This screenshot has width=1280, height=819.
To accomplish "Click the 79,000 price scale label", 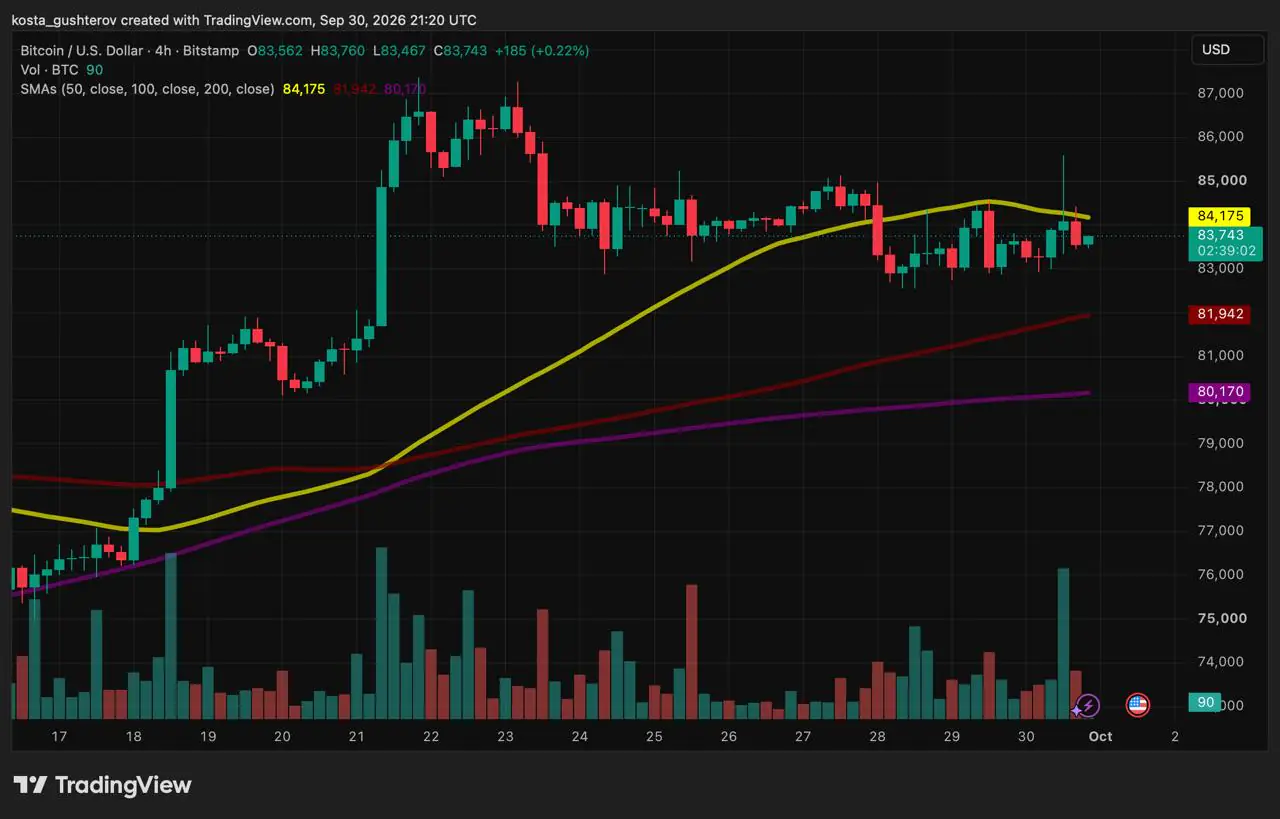I will tap(1220, 443).
